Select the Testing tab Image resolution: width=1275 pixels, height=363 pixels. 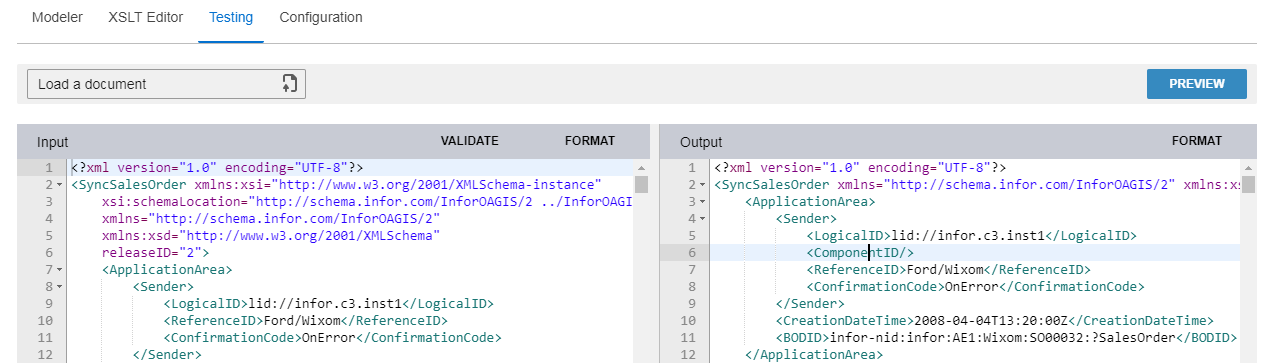[231, 18]
